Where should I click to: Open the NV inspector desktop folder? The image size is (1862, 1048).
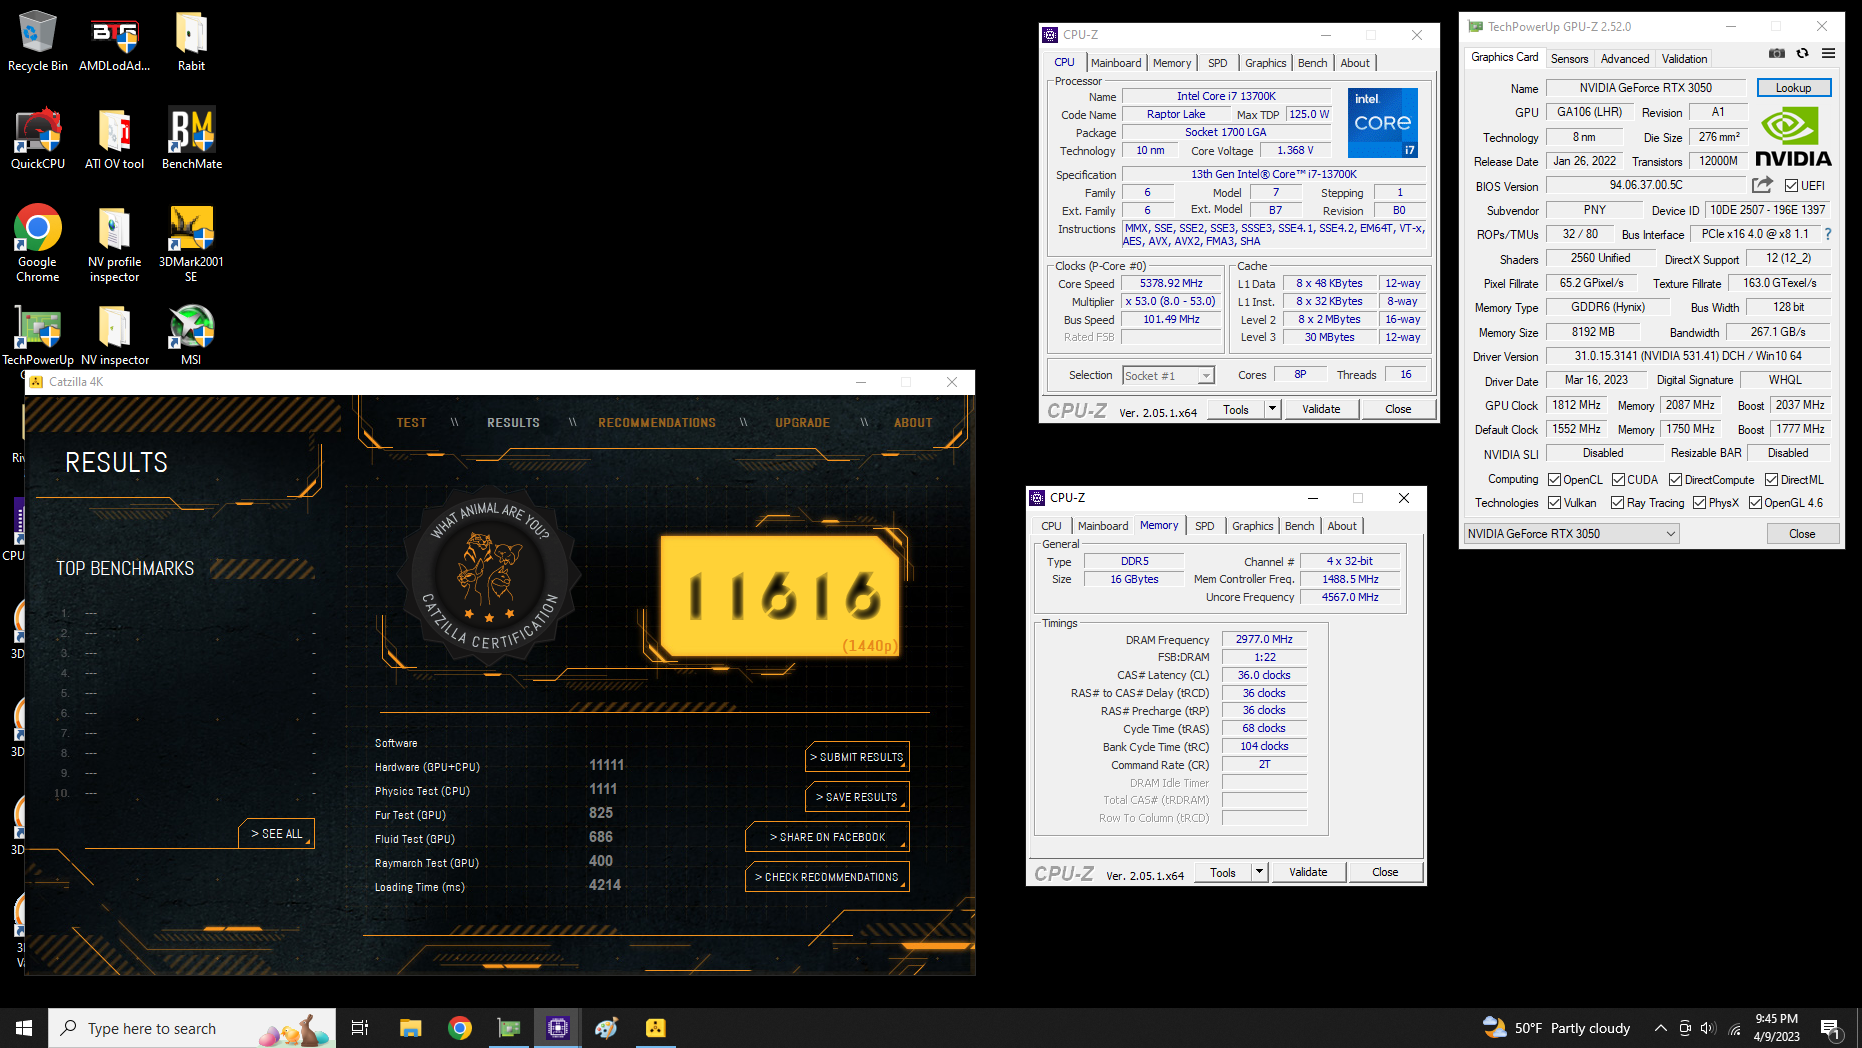click(x=114, y=335)
